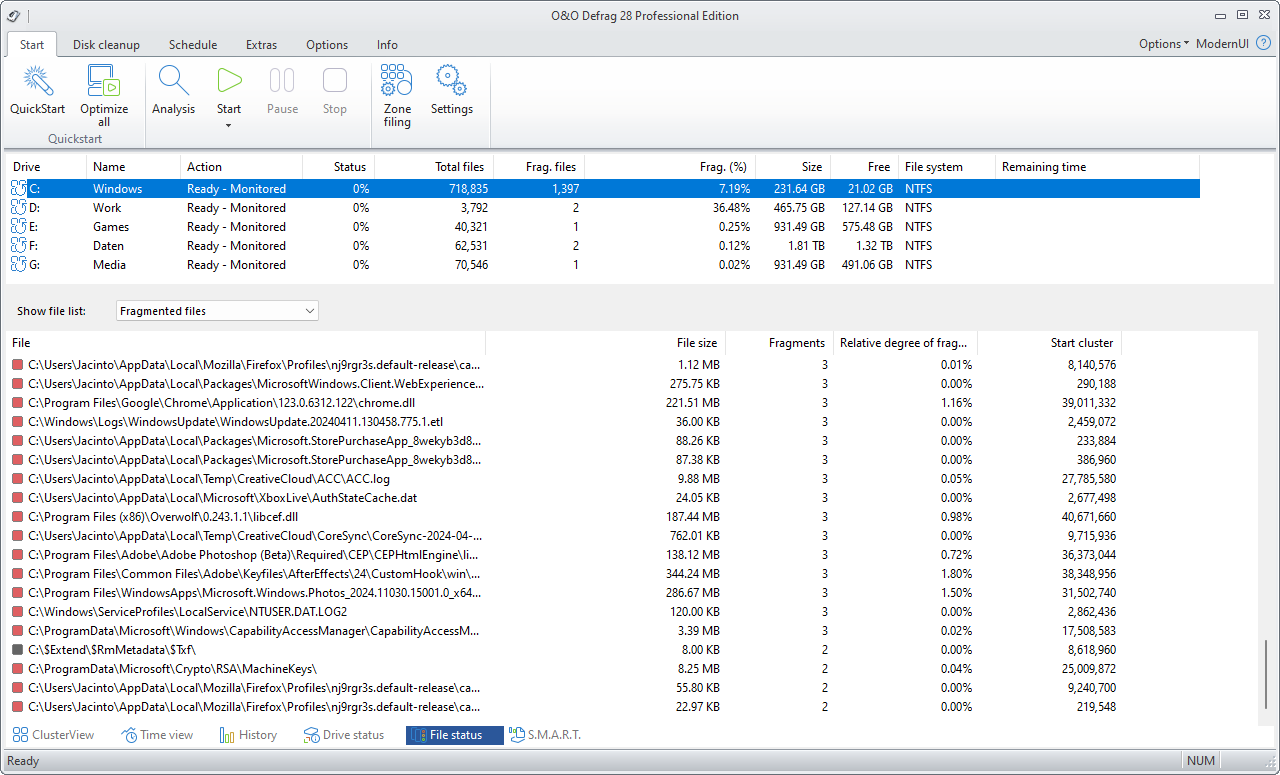Sort drives by the Total files column header
This screenshot has width=1280, height=775.
435,167
